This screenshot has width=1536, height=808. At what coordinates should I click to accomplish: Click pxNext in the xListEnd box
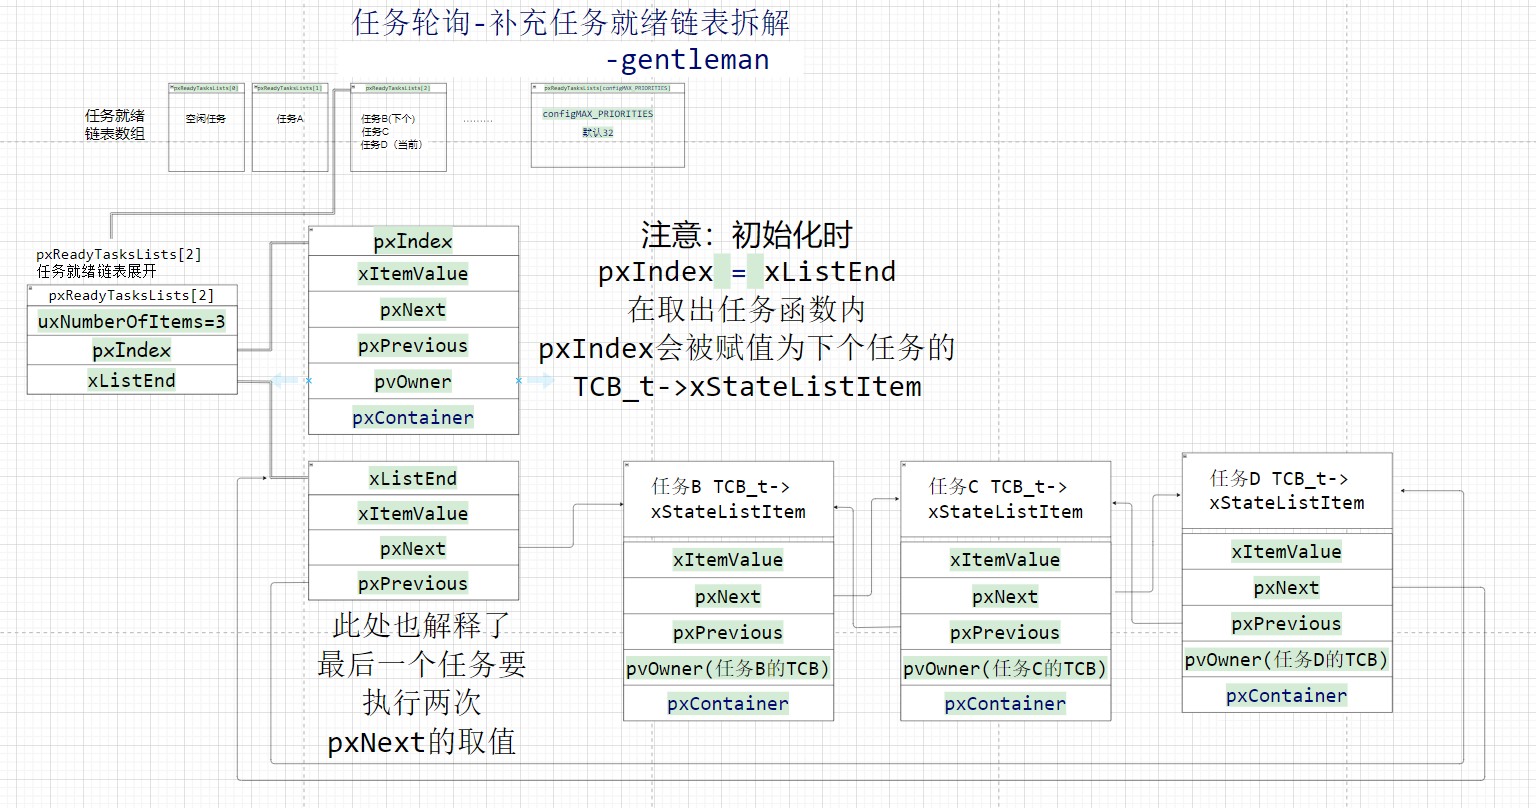(413, 548)
